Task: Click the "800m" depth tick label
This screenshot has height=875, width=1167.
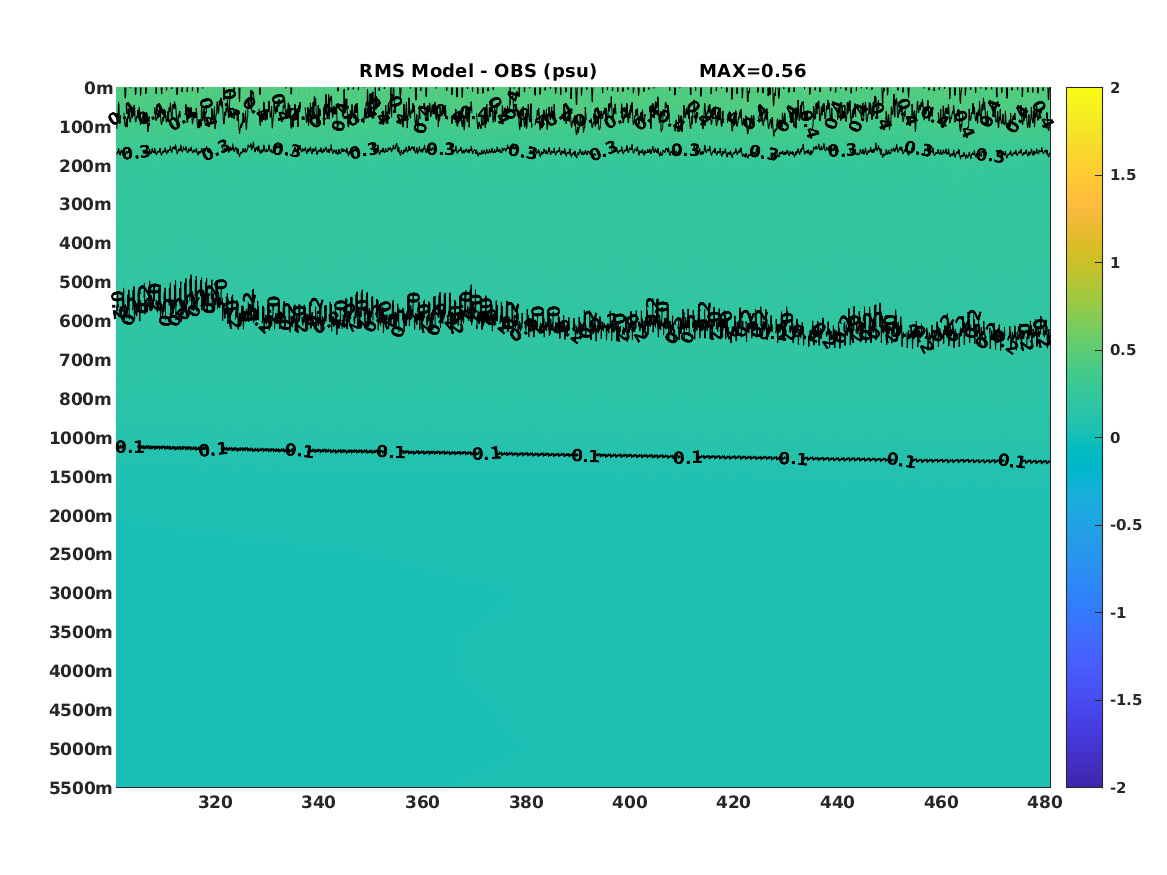Action: (86, 400)
